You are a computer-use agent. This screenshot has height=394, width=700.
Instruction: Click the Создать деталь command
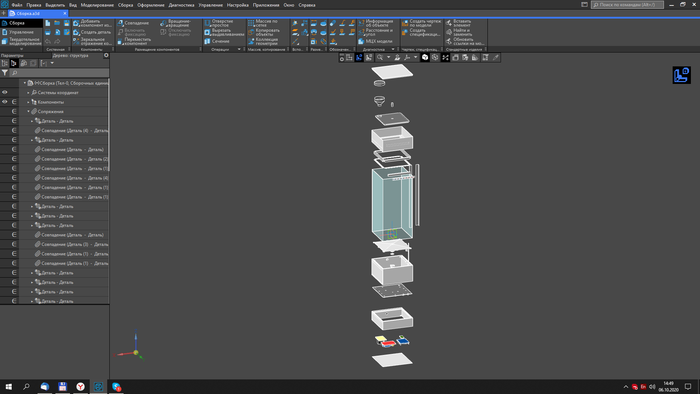[x=92, y=32]
